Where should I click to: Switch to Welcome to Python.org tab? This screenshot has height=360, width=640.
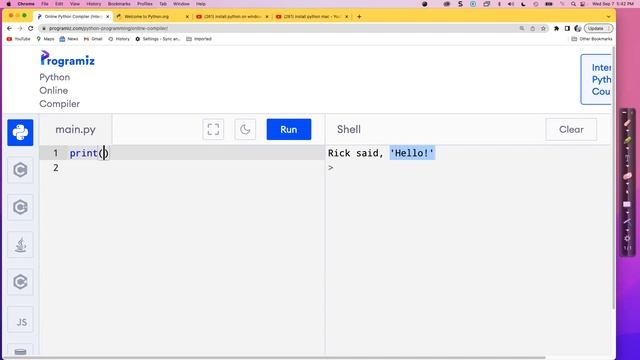pos(152,17)
